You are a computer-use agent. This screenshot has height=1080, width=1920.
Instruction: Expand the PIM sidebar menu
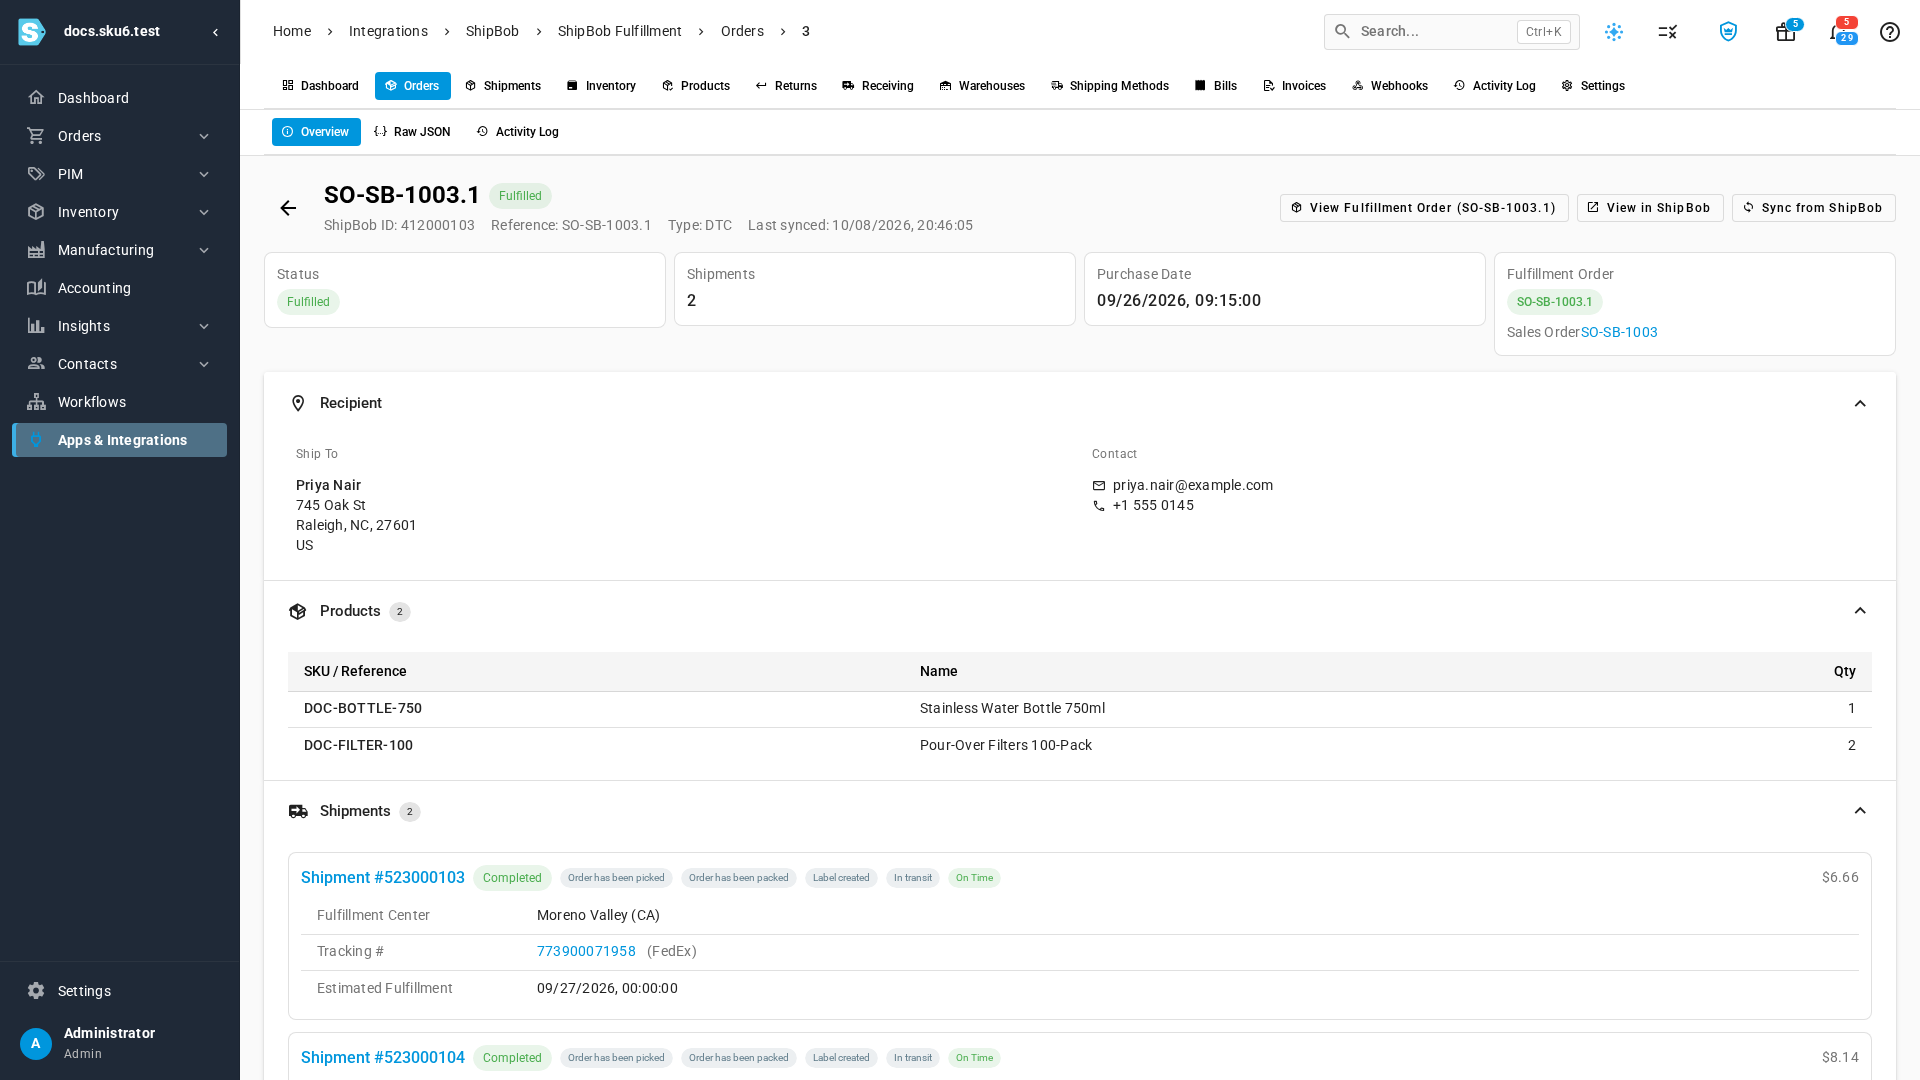[119, 174]
